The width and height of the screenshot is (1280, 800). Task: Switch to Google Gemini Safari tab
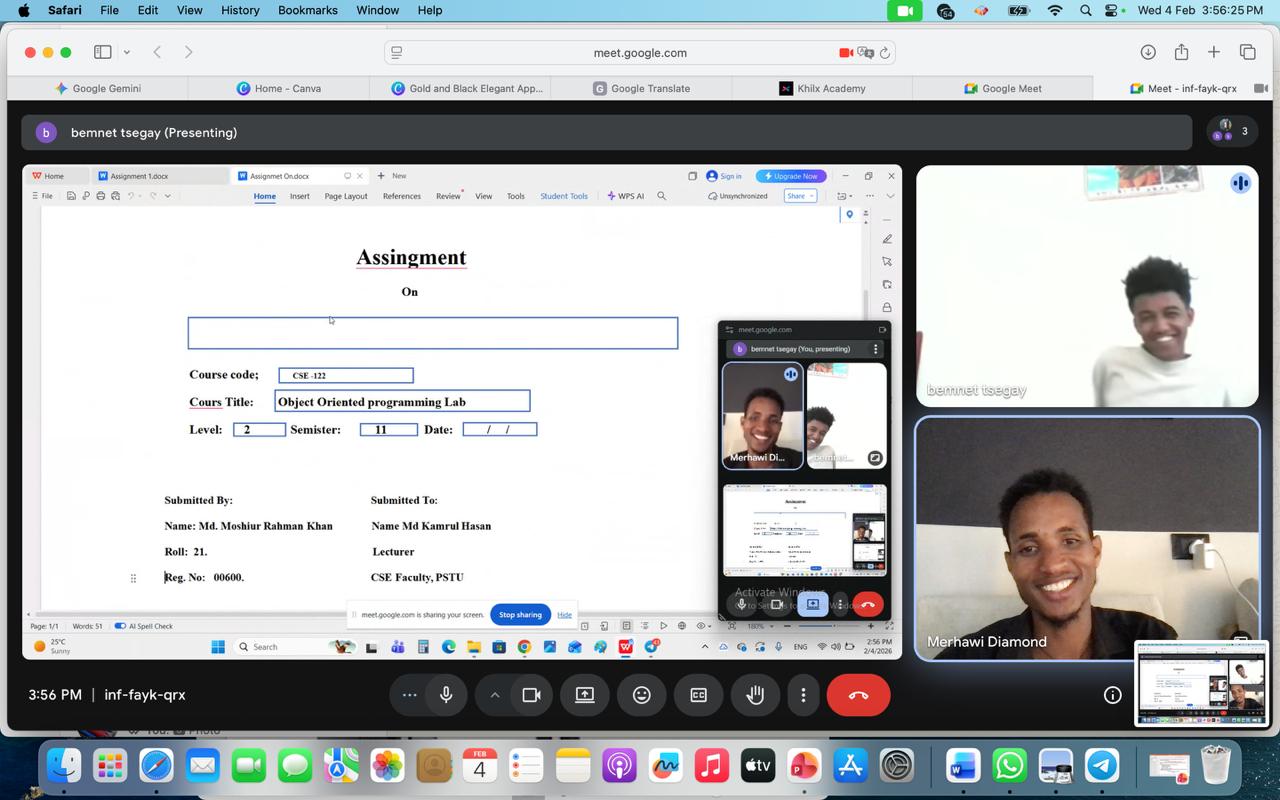point(98,88)
